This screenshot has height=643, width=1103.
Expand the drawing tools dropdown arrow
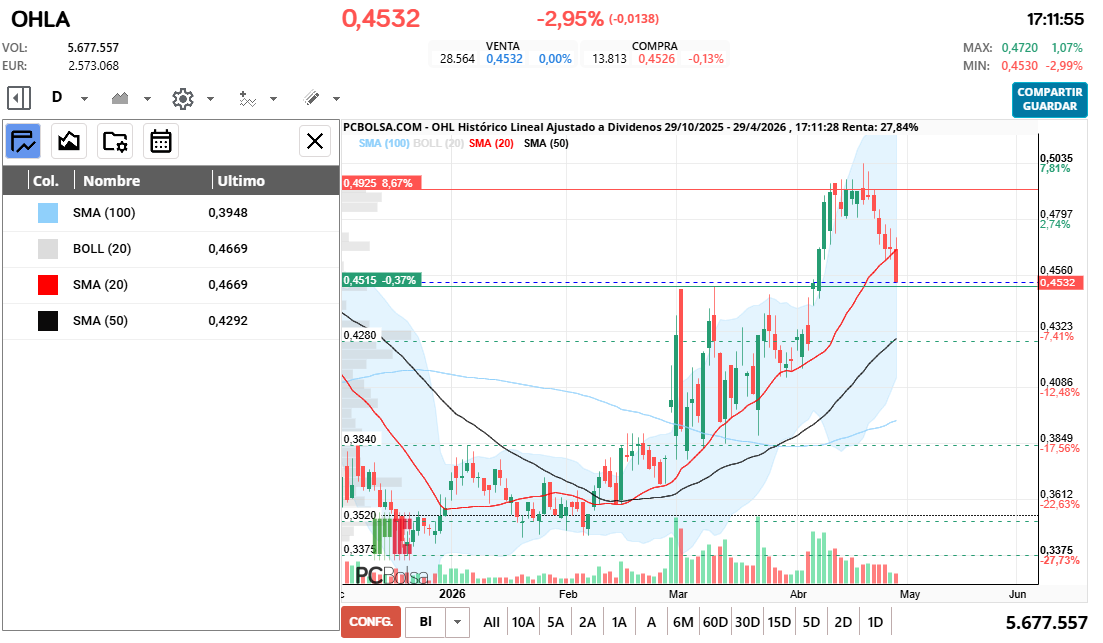click(336, 99)
